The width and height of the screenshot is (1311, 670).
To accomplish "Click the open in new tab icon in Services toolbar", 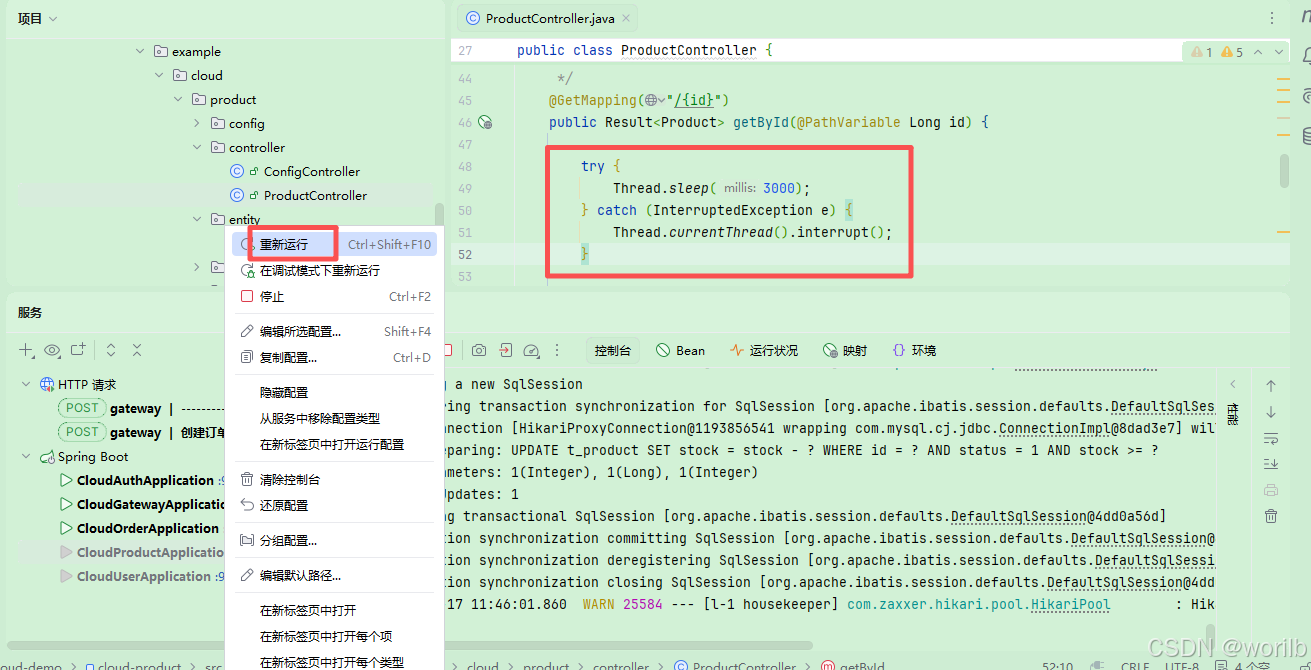I will (78, 350).
